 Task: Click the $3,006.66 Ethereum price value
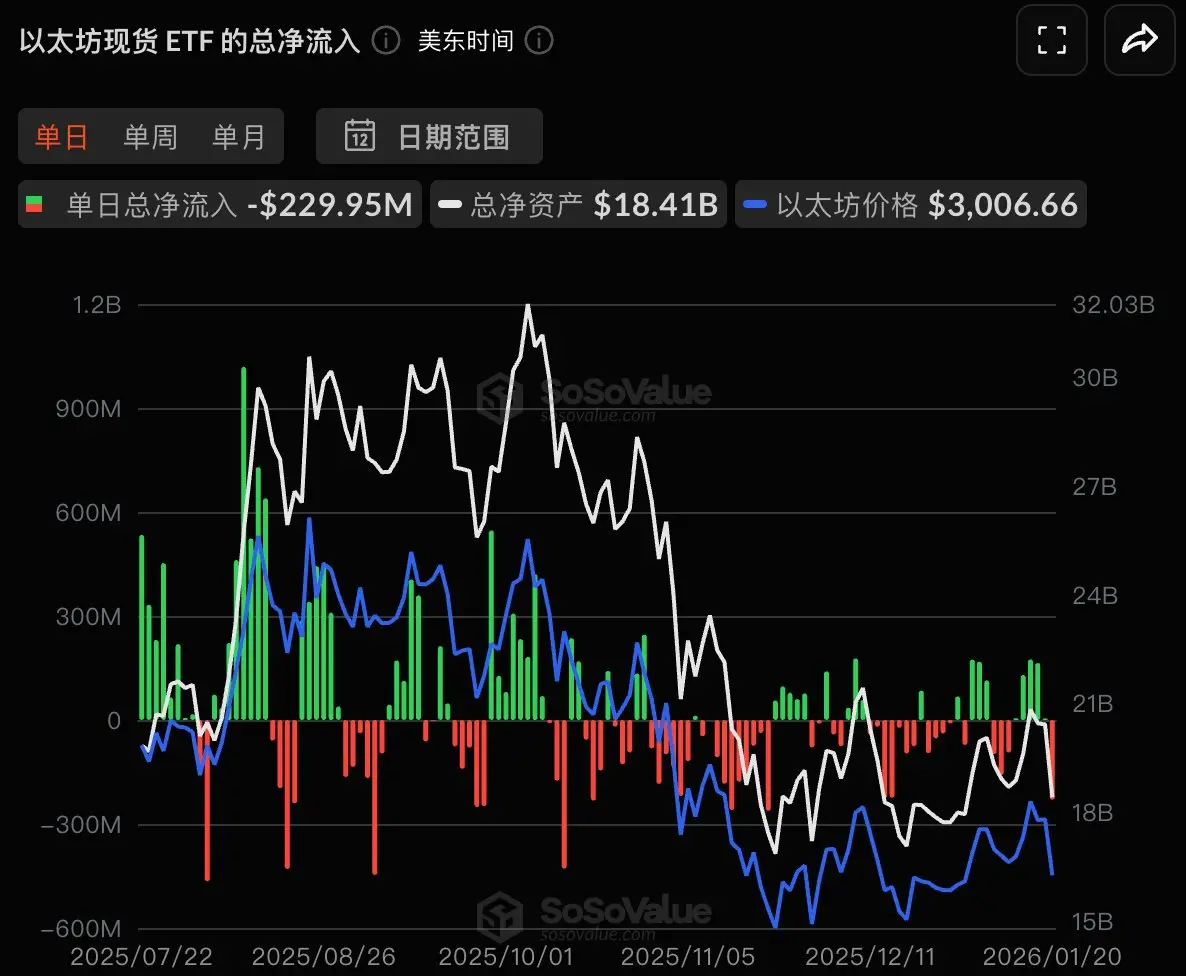point(1003,205)
